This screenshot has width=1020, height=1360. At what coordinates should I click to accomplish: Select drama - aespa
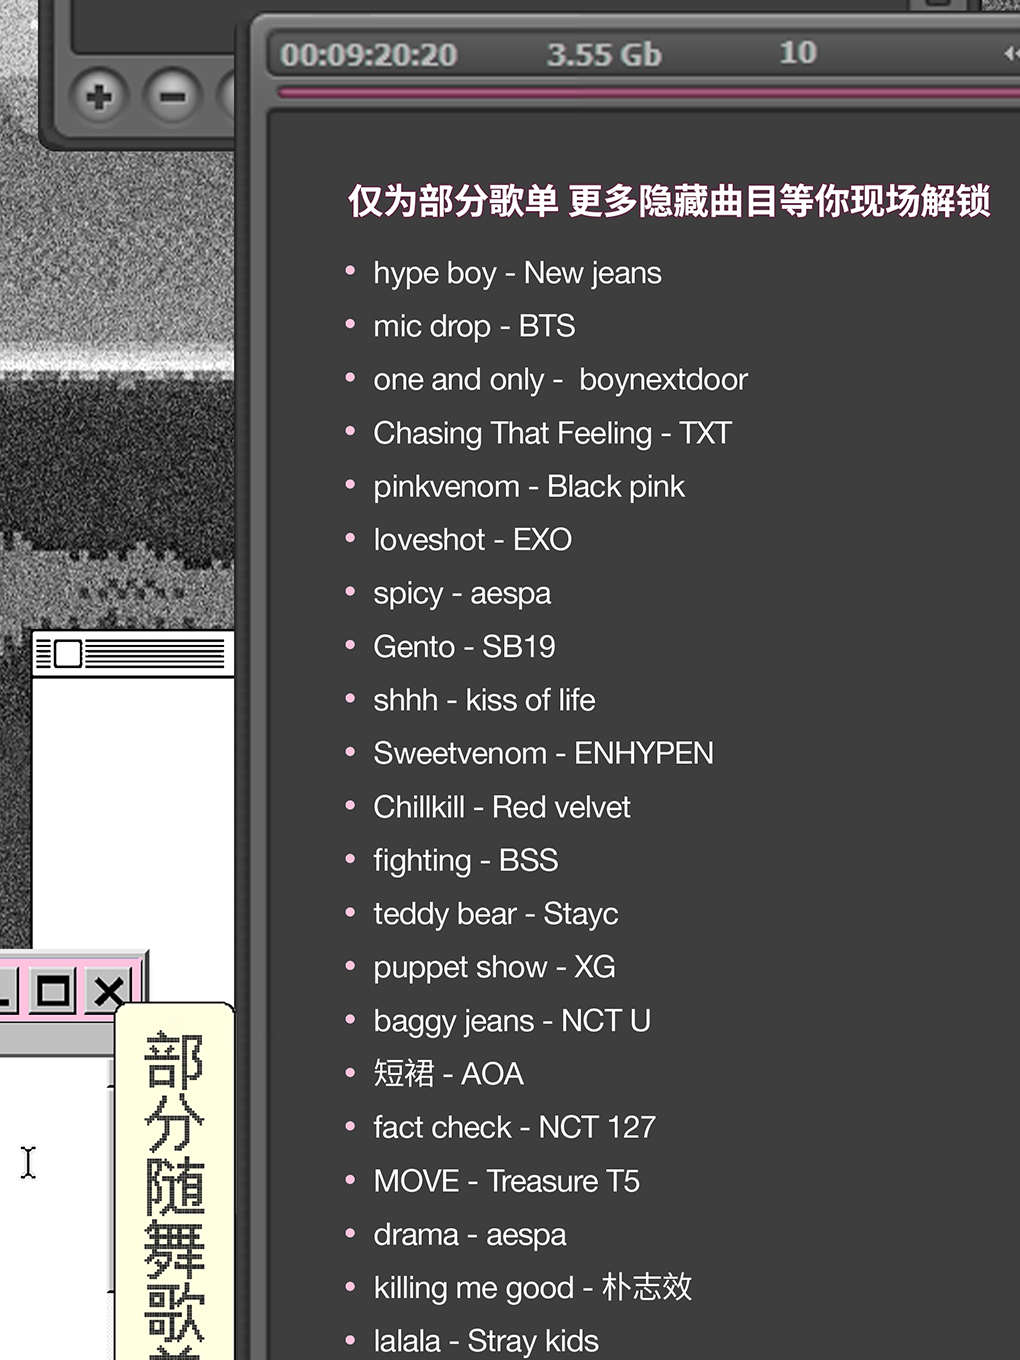[470, 1235]
